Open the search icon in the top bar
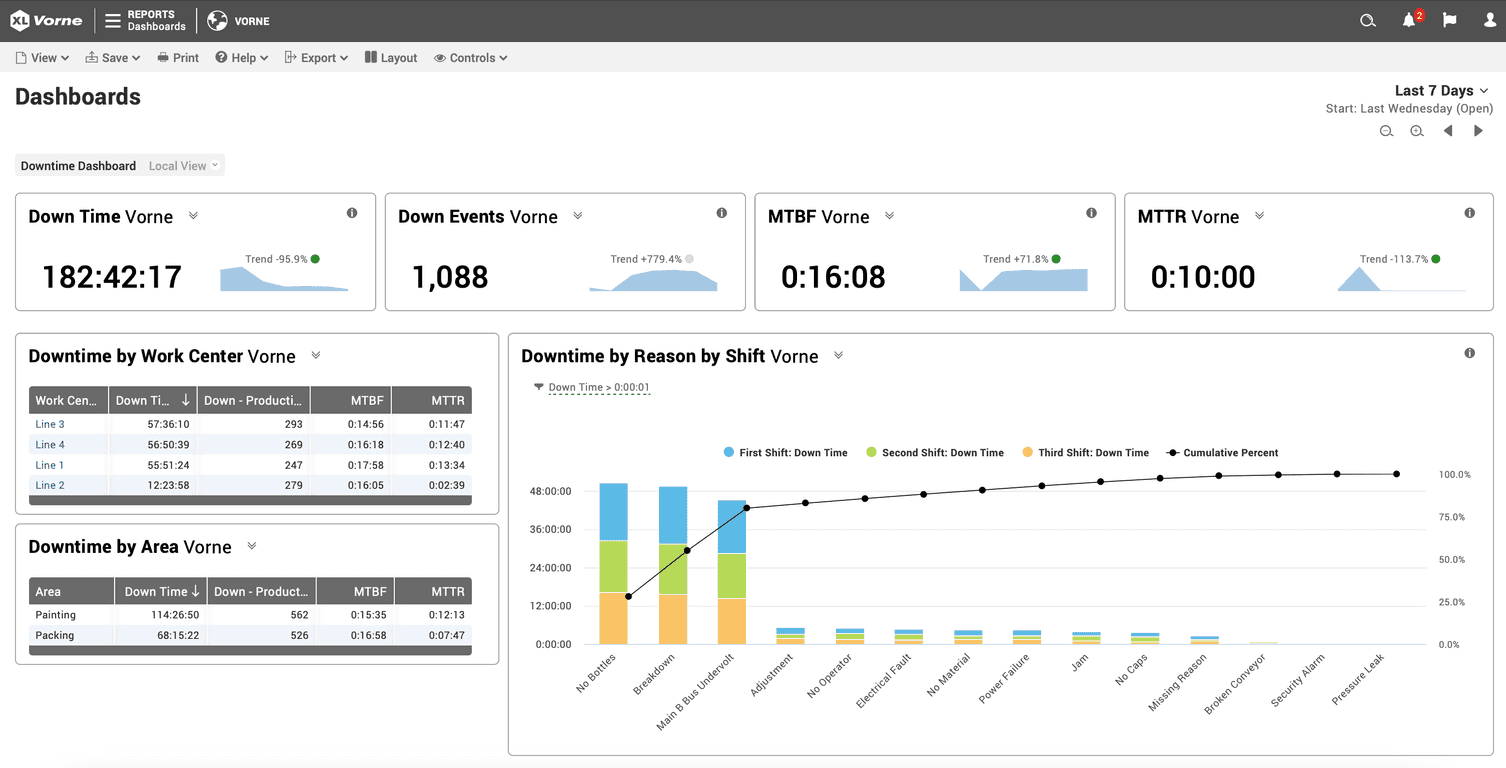The width and height of the screenshot is (1506, 768). (1367, 20)
